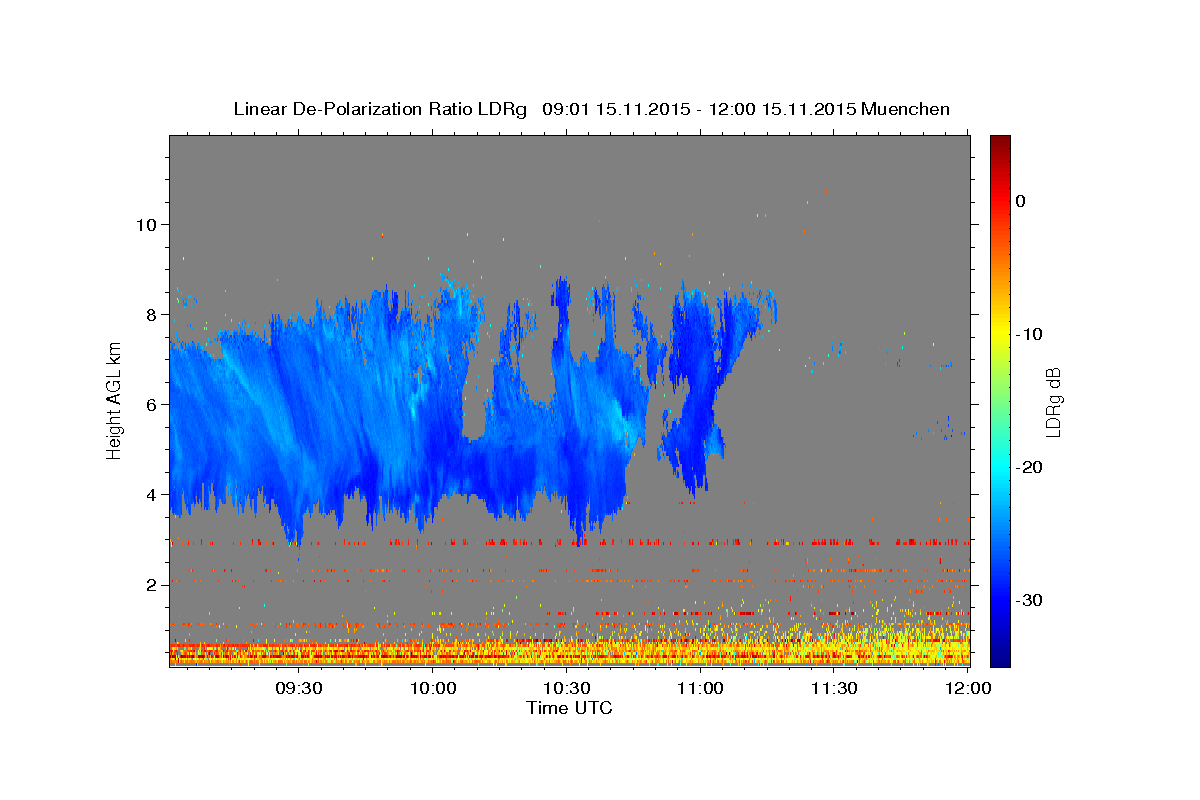Click the 'Time UTC' axis label
The height and width of the screenshot is (800, 1200).
tap(569, 708)
